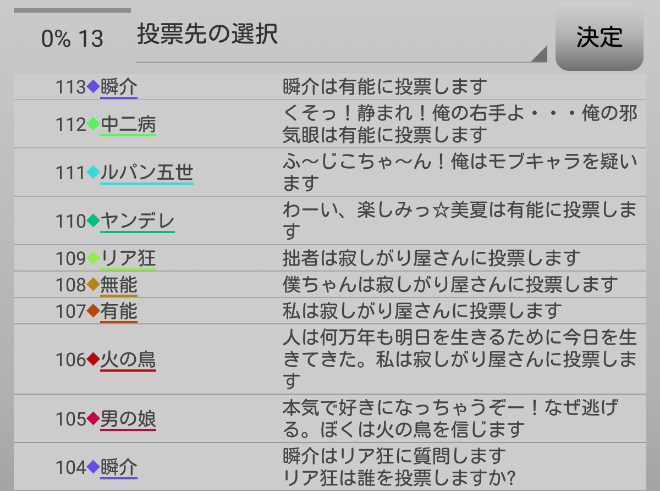Click the yellow diamond icon beside 無能
Image resolution: width=660 pixels, height=491 pixels.
[x=93, y=285]
